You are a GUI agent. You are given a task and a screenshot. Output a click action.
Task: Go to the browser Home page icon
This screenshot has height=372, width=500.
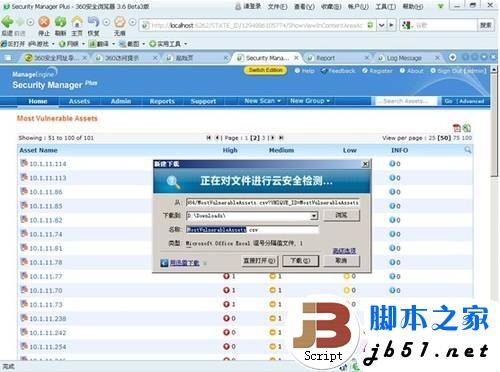point(77,22)
